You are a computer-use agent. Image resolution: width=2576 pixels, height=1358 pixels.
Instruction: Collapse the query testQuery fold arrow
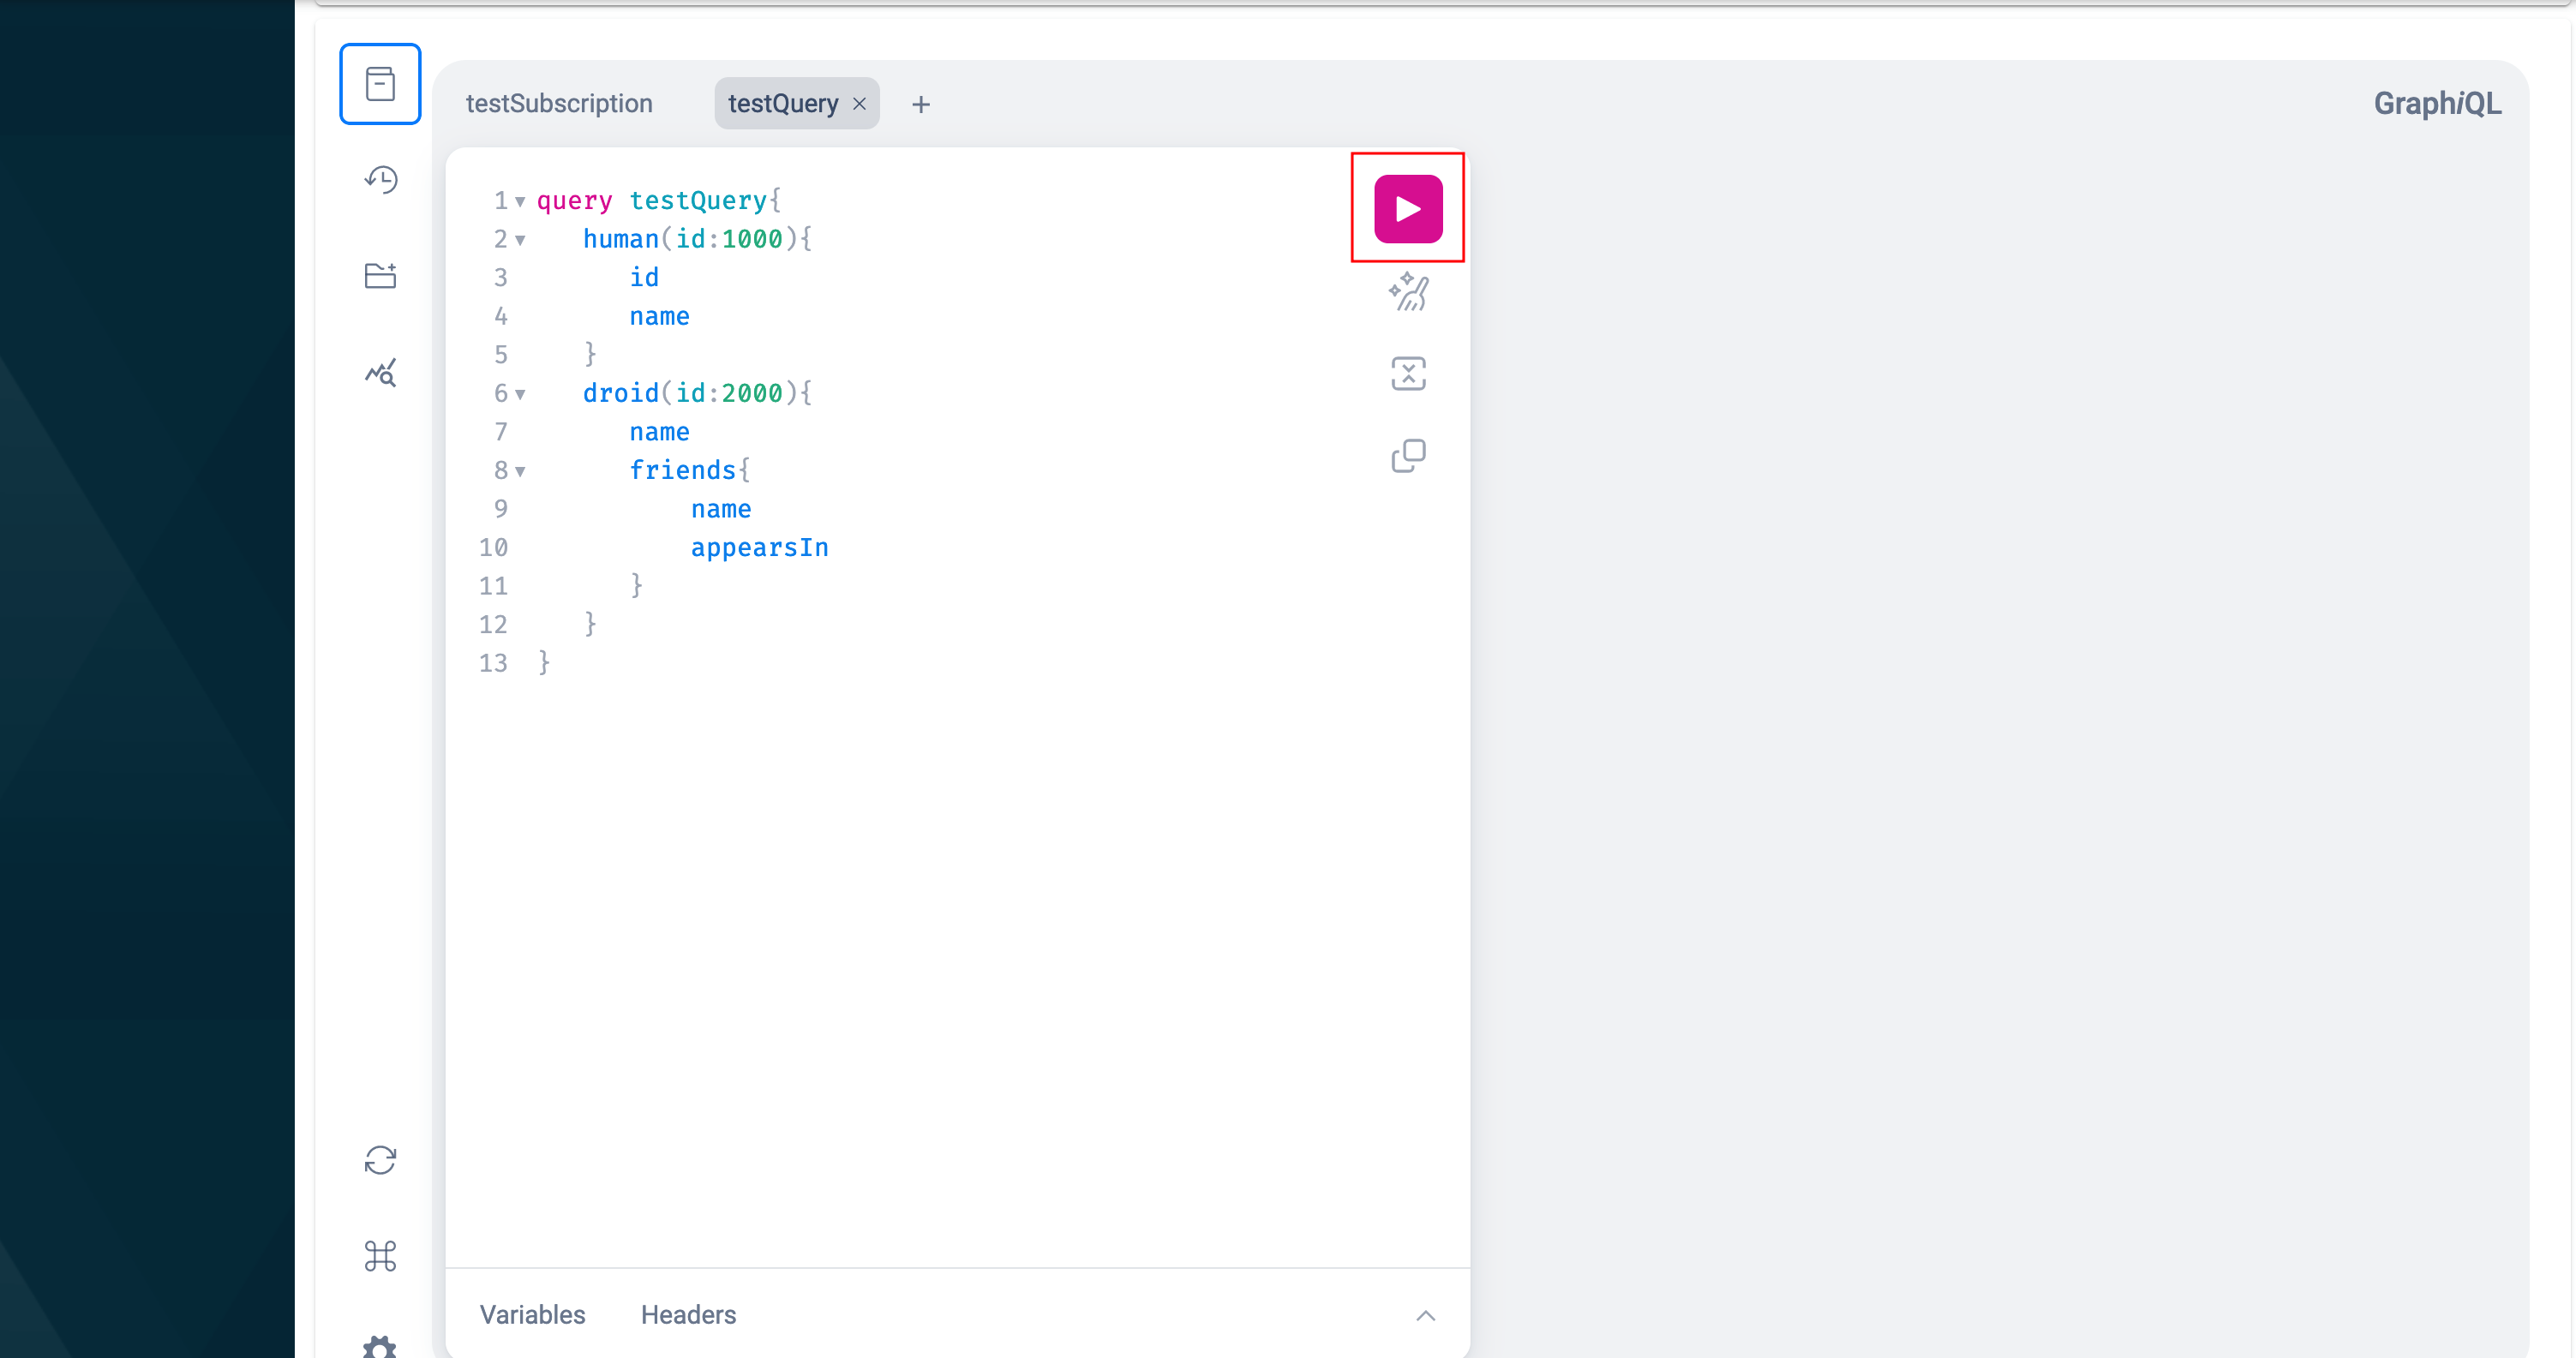coord(520,202)
